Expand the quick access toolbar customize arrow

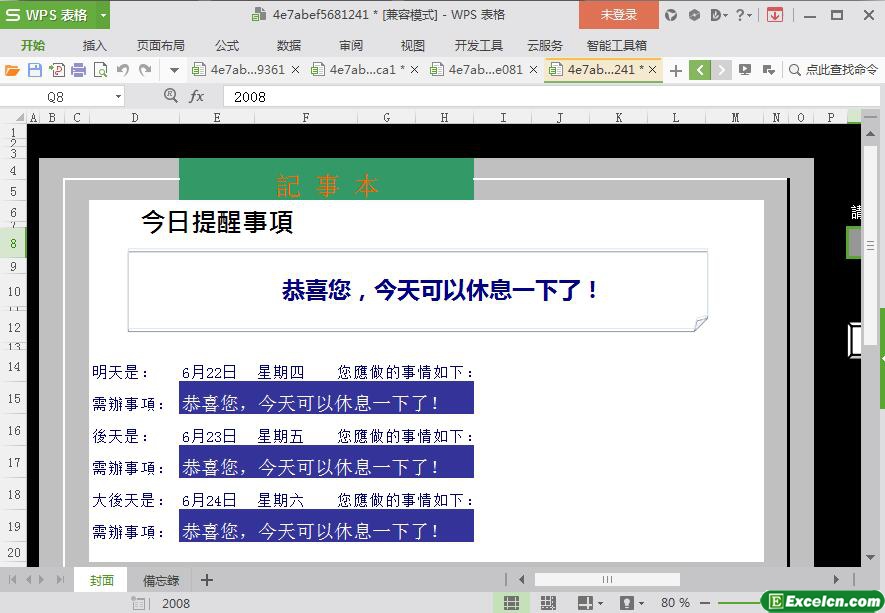(x=174, y=70)
